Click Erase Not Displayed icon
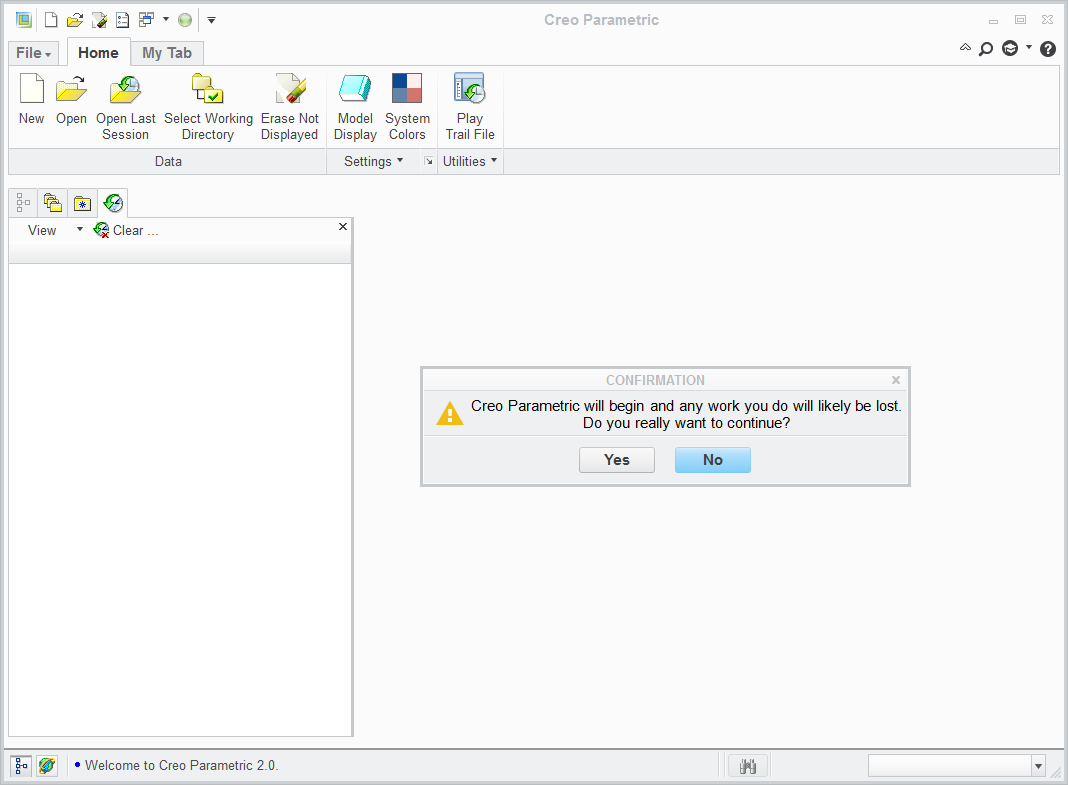 pos(289,108)
